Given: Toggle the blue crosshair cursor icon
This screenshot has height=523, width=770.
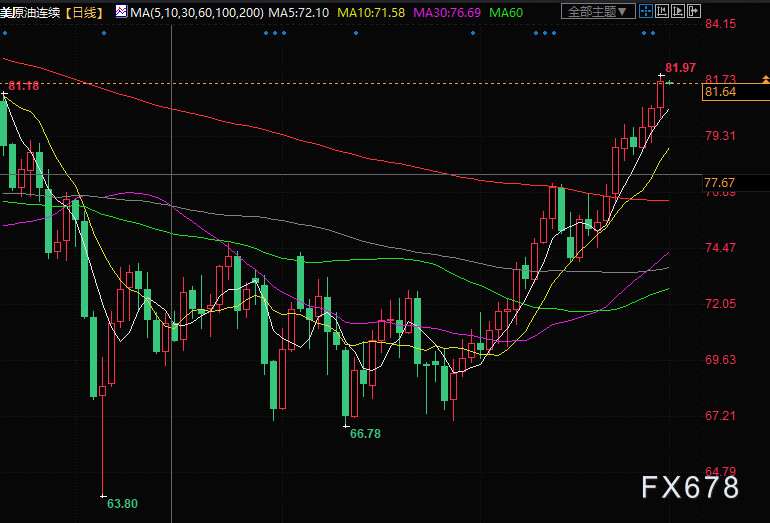Looking at the screenshot, I should click(x=646, y=11).
